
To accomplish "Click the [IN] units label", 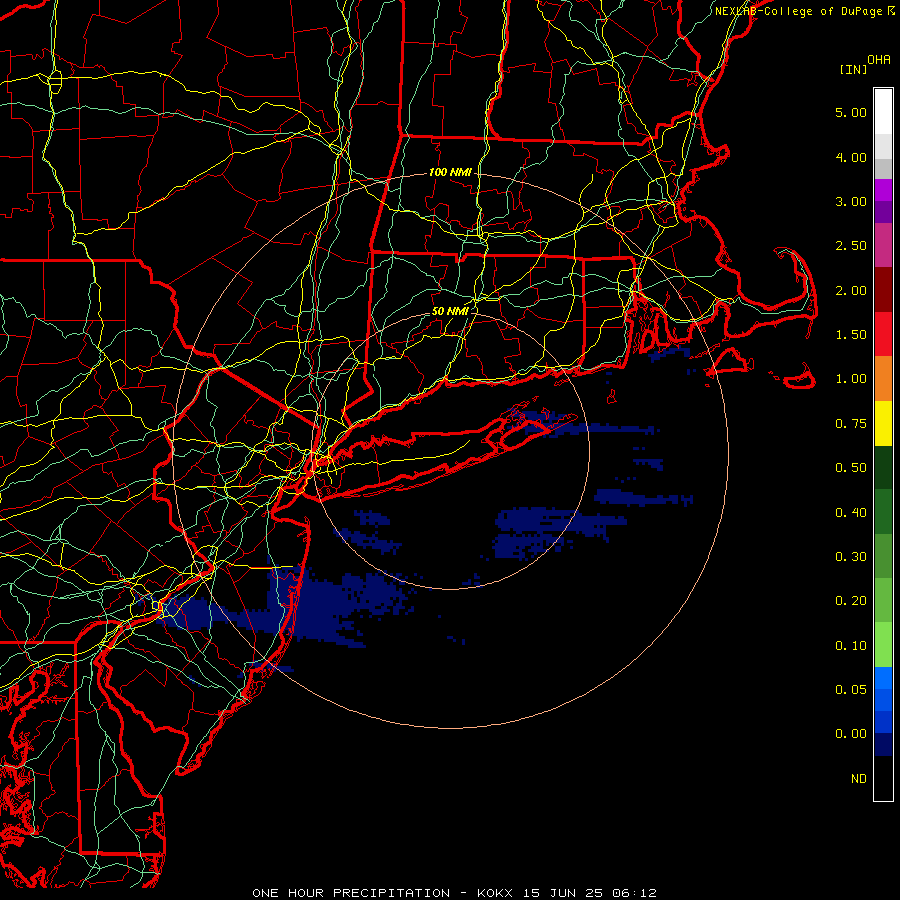I will pyautogui.click(x=853, y=69).
